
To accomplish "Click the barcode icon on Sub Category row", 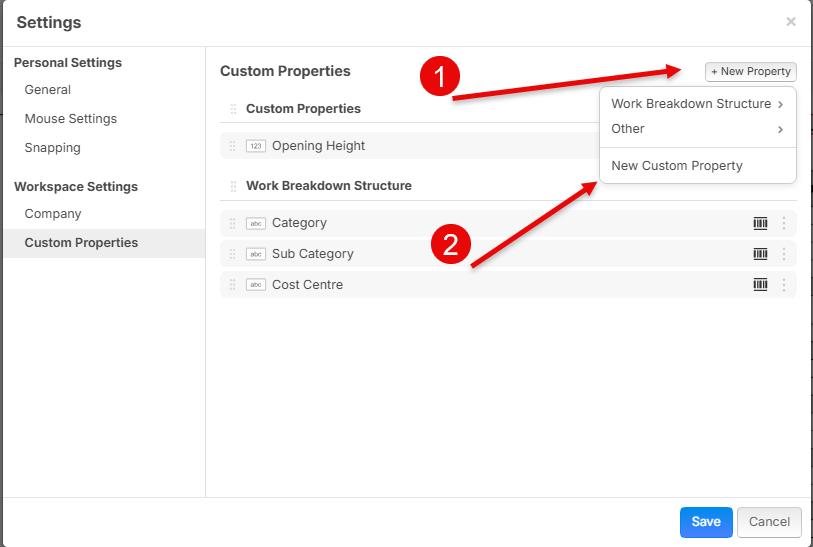I will (760, 254).
